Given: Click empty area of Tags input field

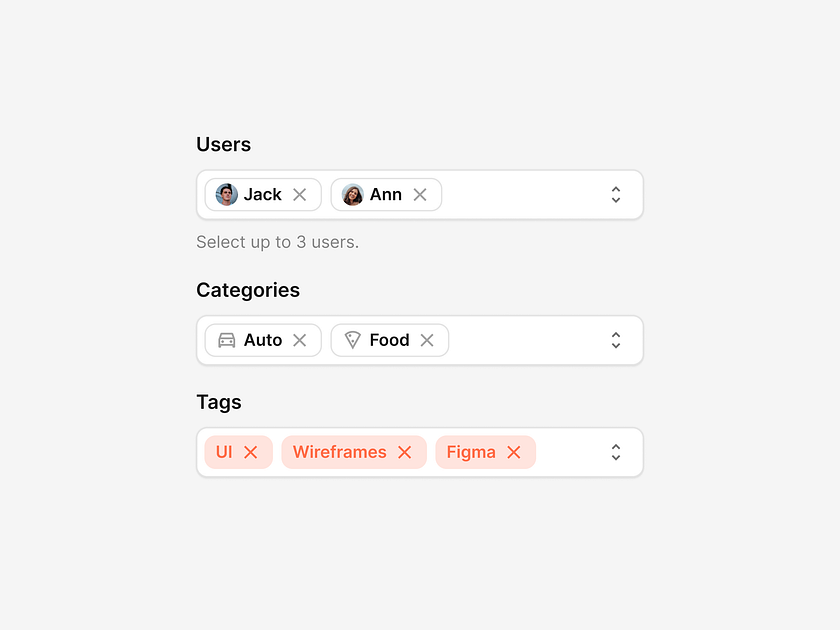Looking at the screenshot, I should (570, 452).
